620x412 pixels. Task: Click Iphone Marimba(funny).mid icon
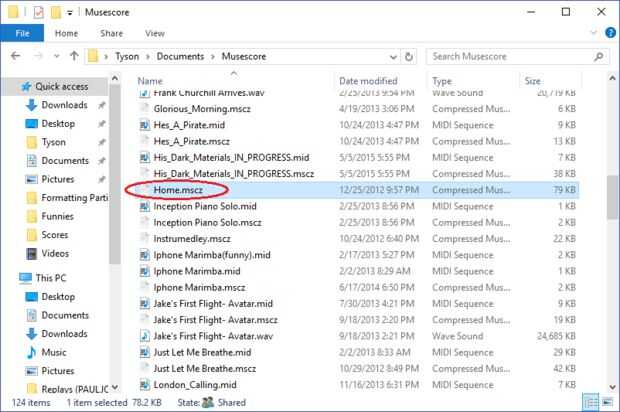pyautogui.click(x=145, y=255)
